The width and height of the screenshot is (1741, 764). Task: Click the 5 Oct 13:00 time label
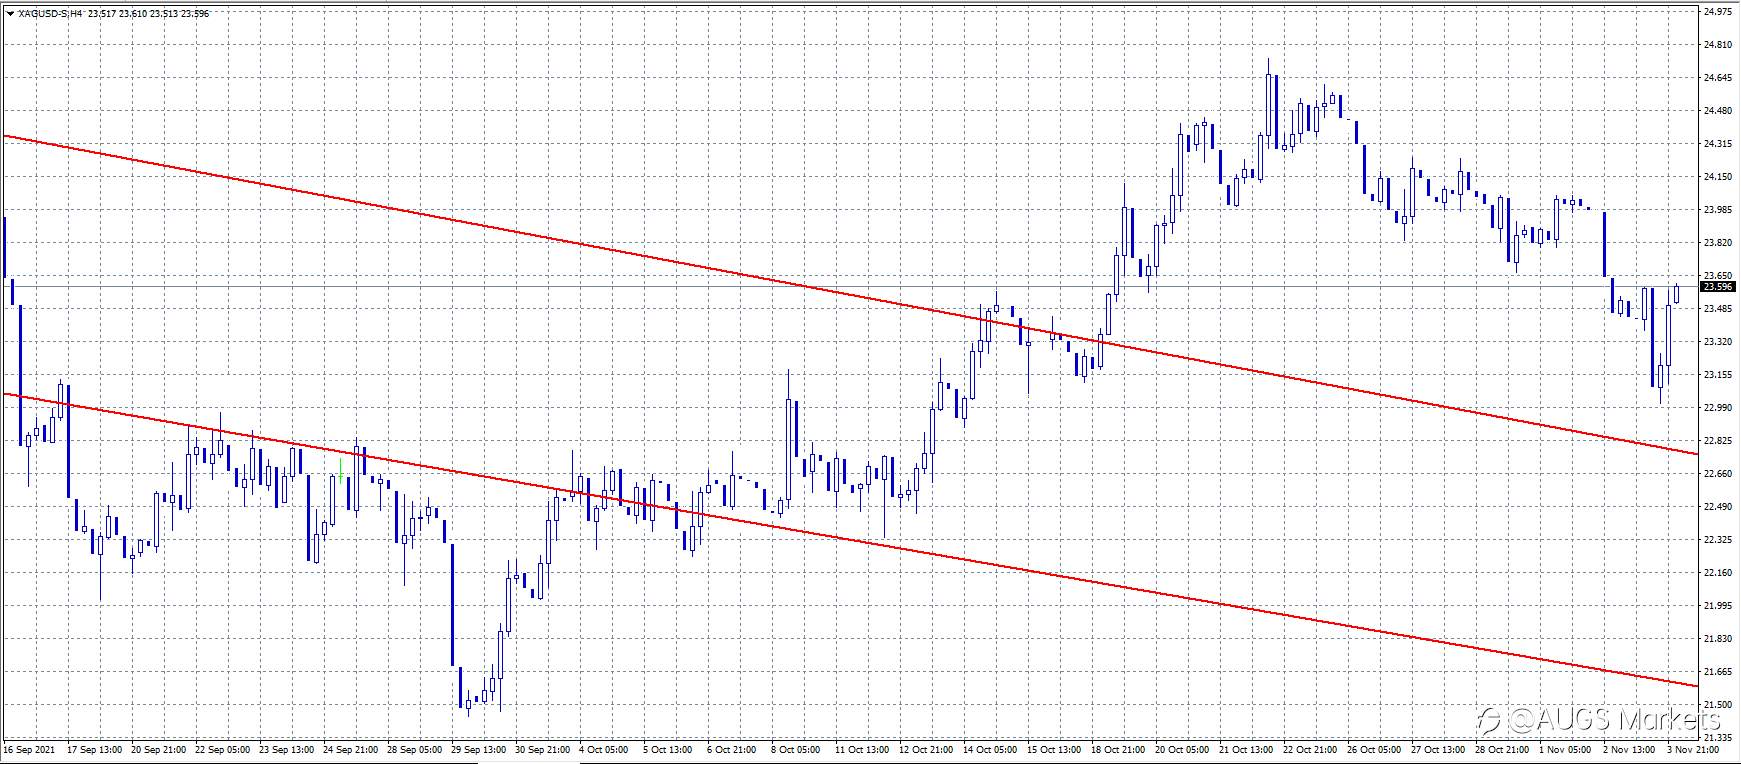(669, 749)
